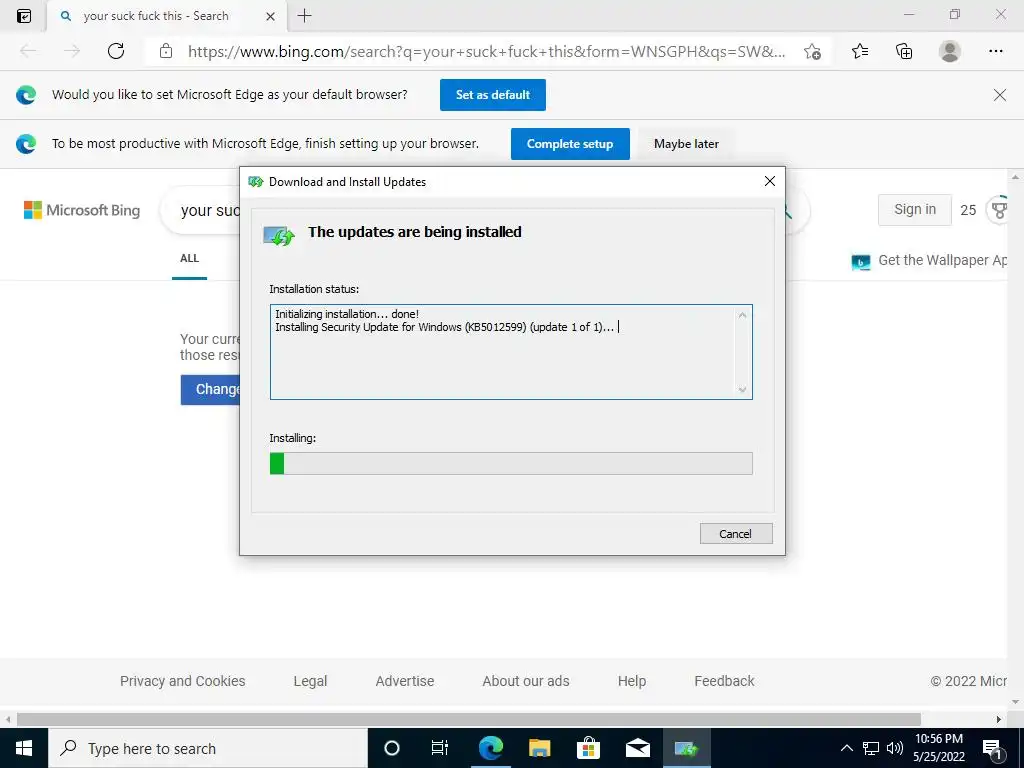Open the taskbar clock and date
The image size is (1024, 768).
939,748
